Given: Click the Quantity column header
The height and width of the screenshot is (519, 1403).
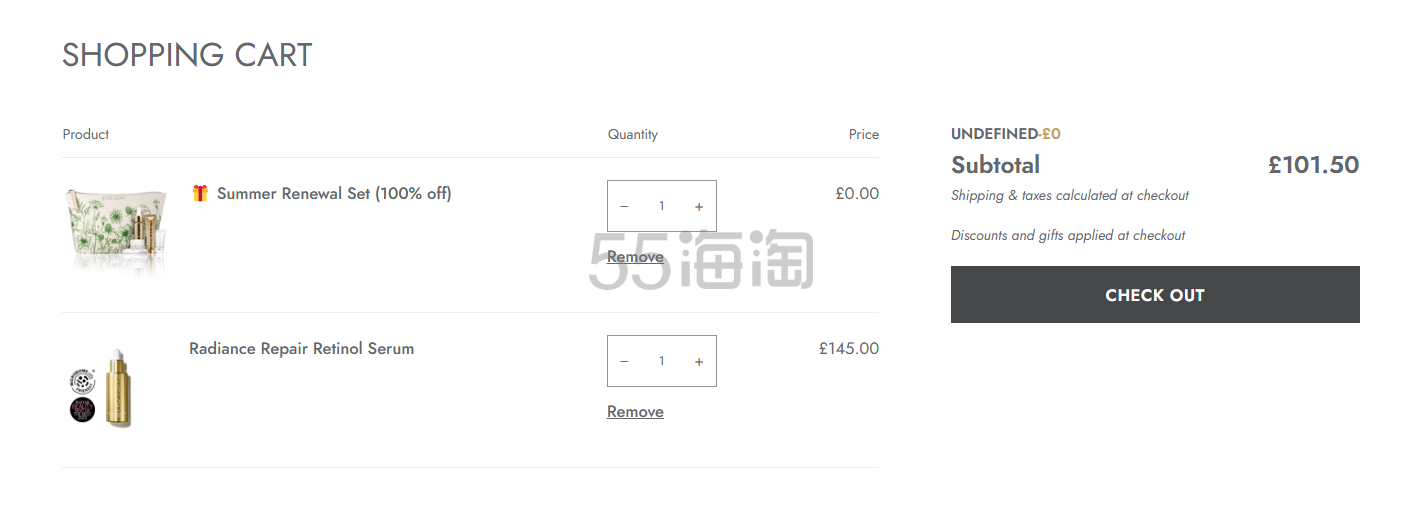Looking at the screenshot, I should [x=632, y=134].
